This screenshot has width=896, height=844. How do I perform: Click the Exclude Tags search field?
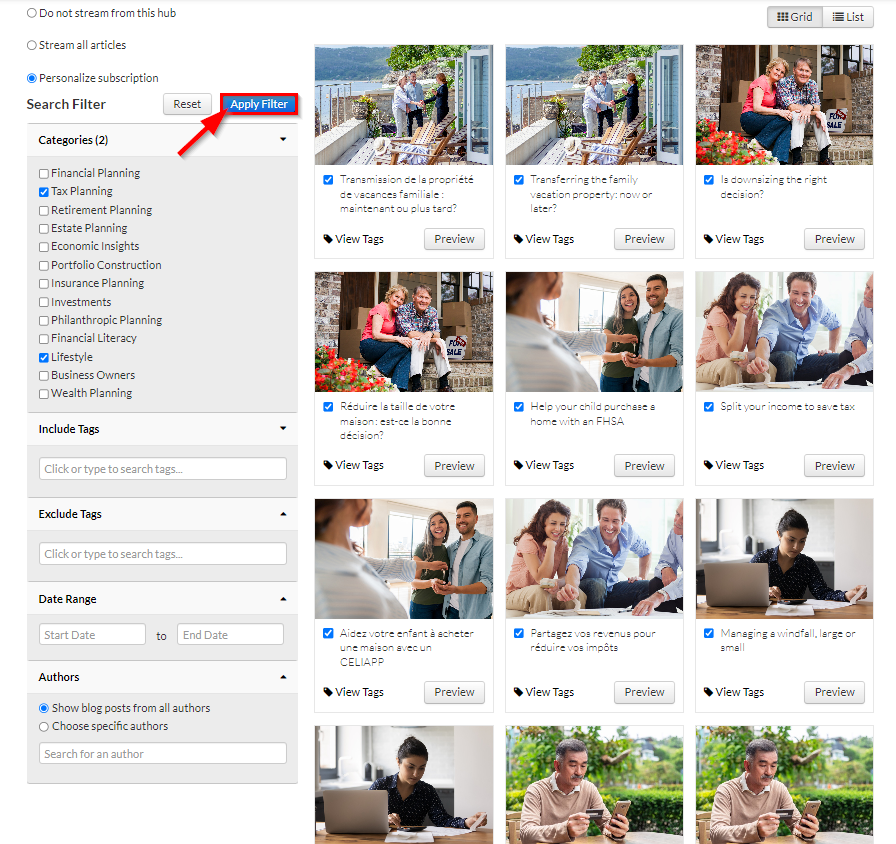click(162, 554)
